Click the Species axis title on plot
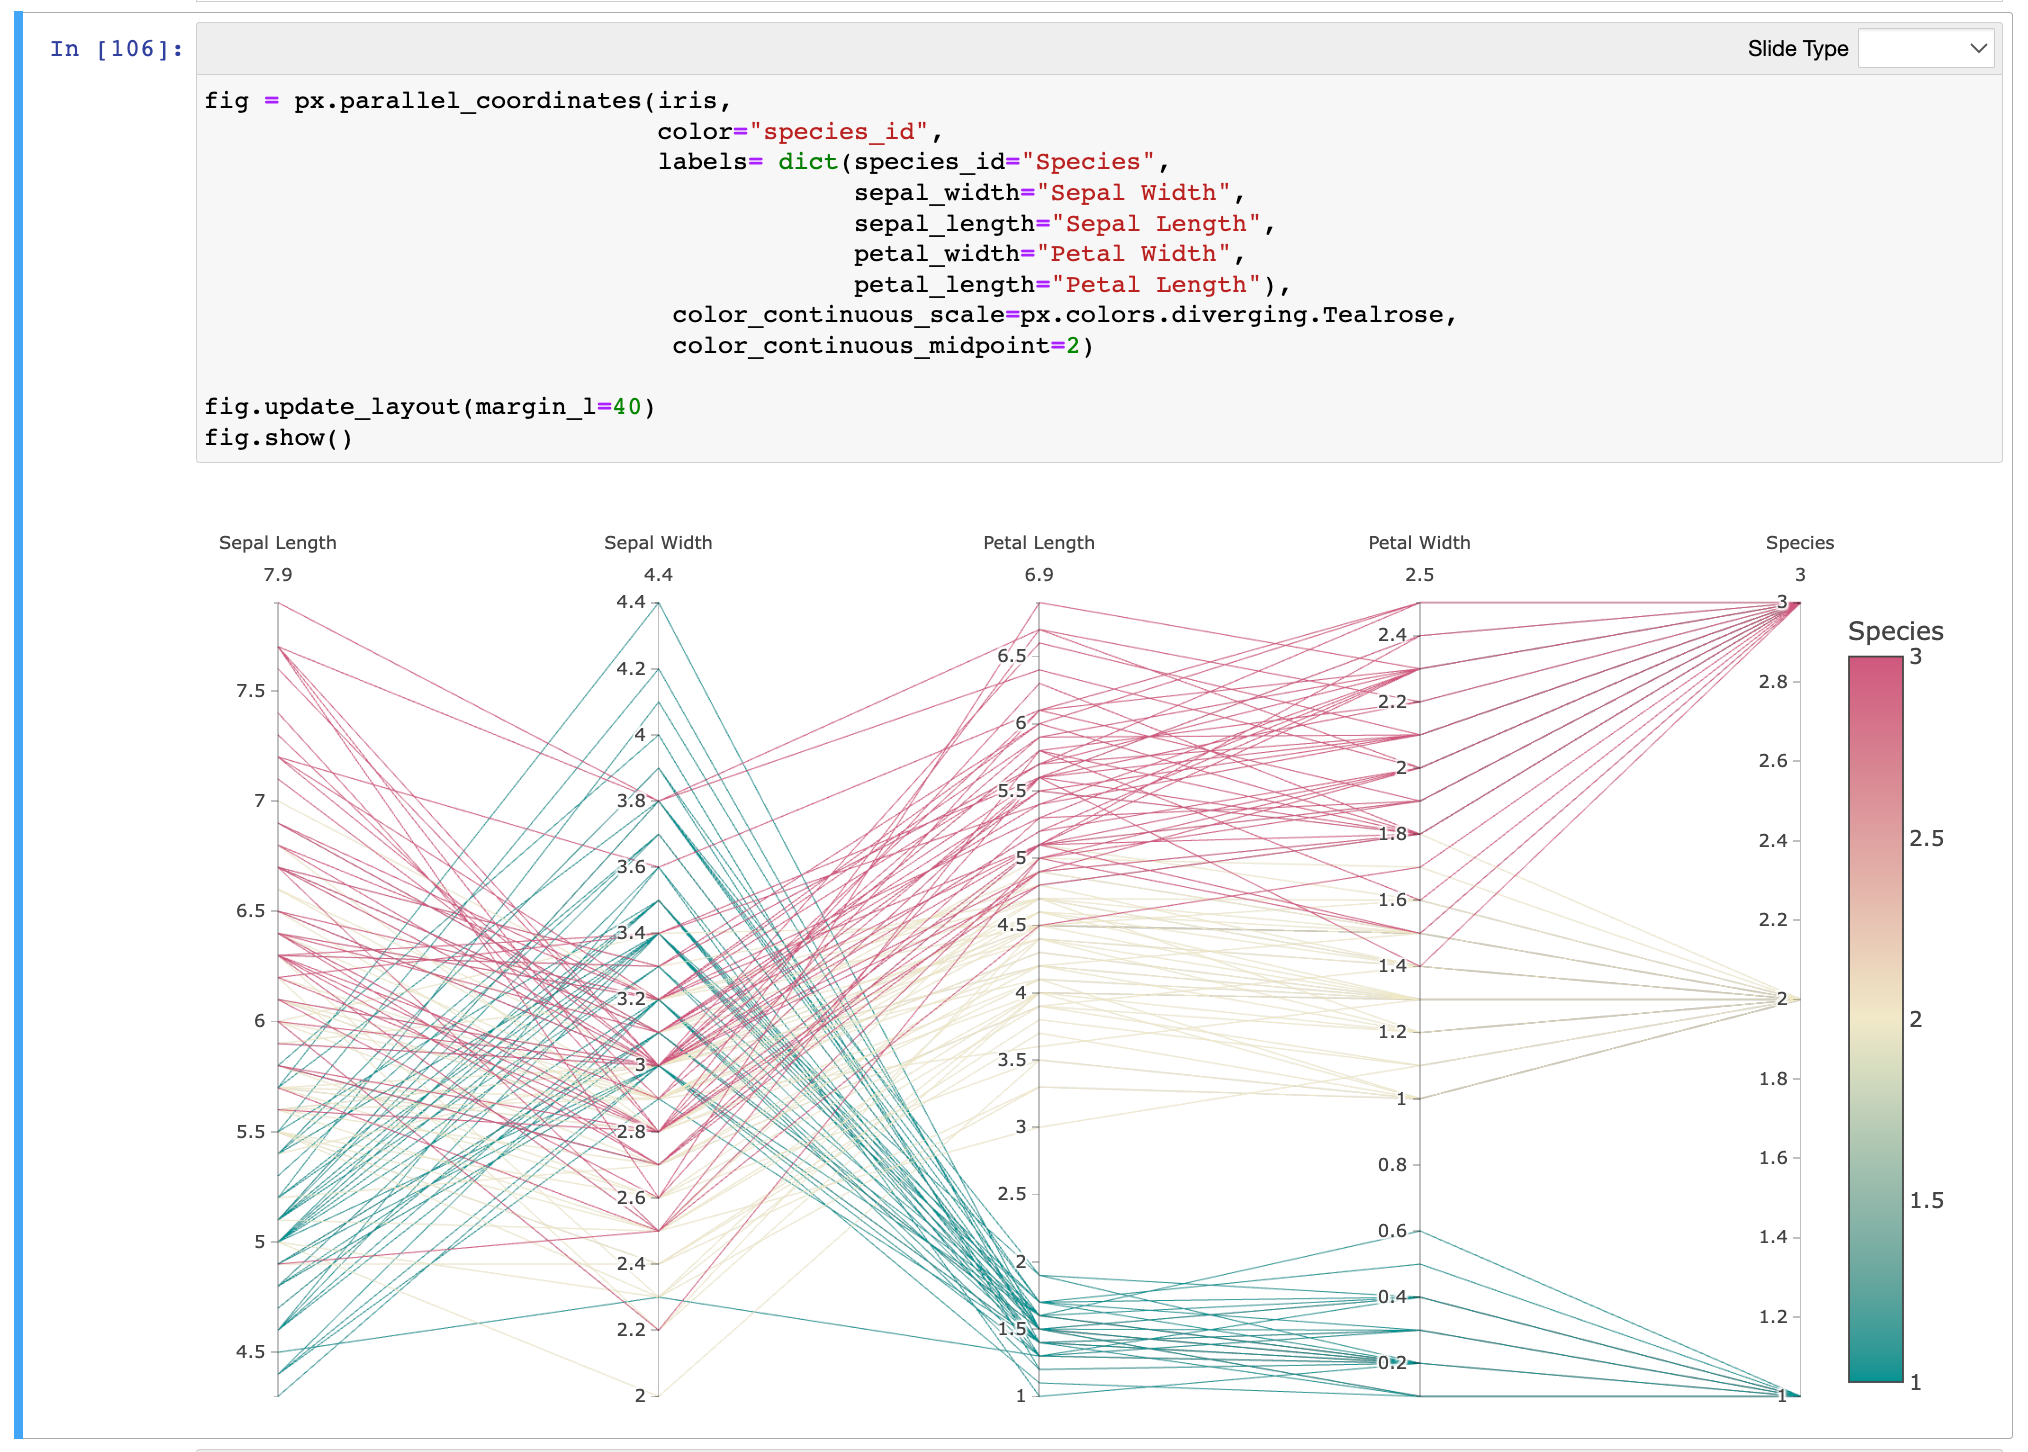Image resolution: width=2028 pixels, height=1452 pixels. [x=1799, y=543]
